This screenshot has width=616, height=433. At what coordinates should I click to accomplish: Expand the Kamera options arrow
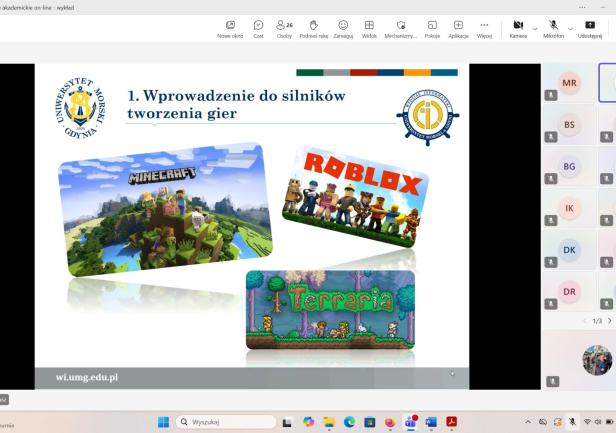pos(535,27)
